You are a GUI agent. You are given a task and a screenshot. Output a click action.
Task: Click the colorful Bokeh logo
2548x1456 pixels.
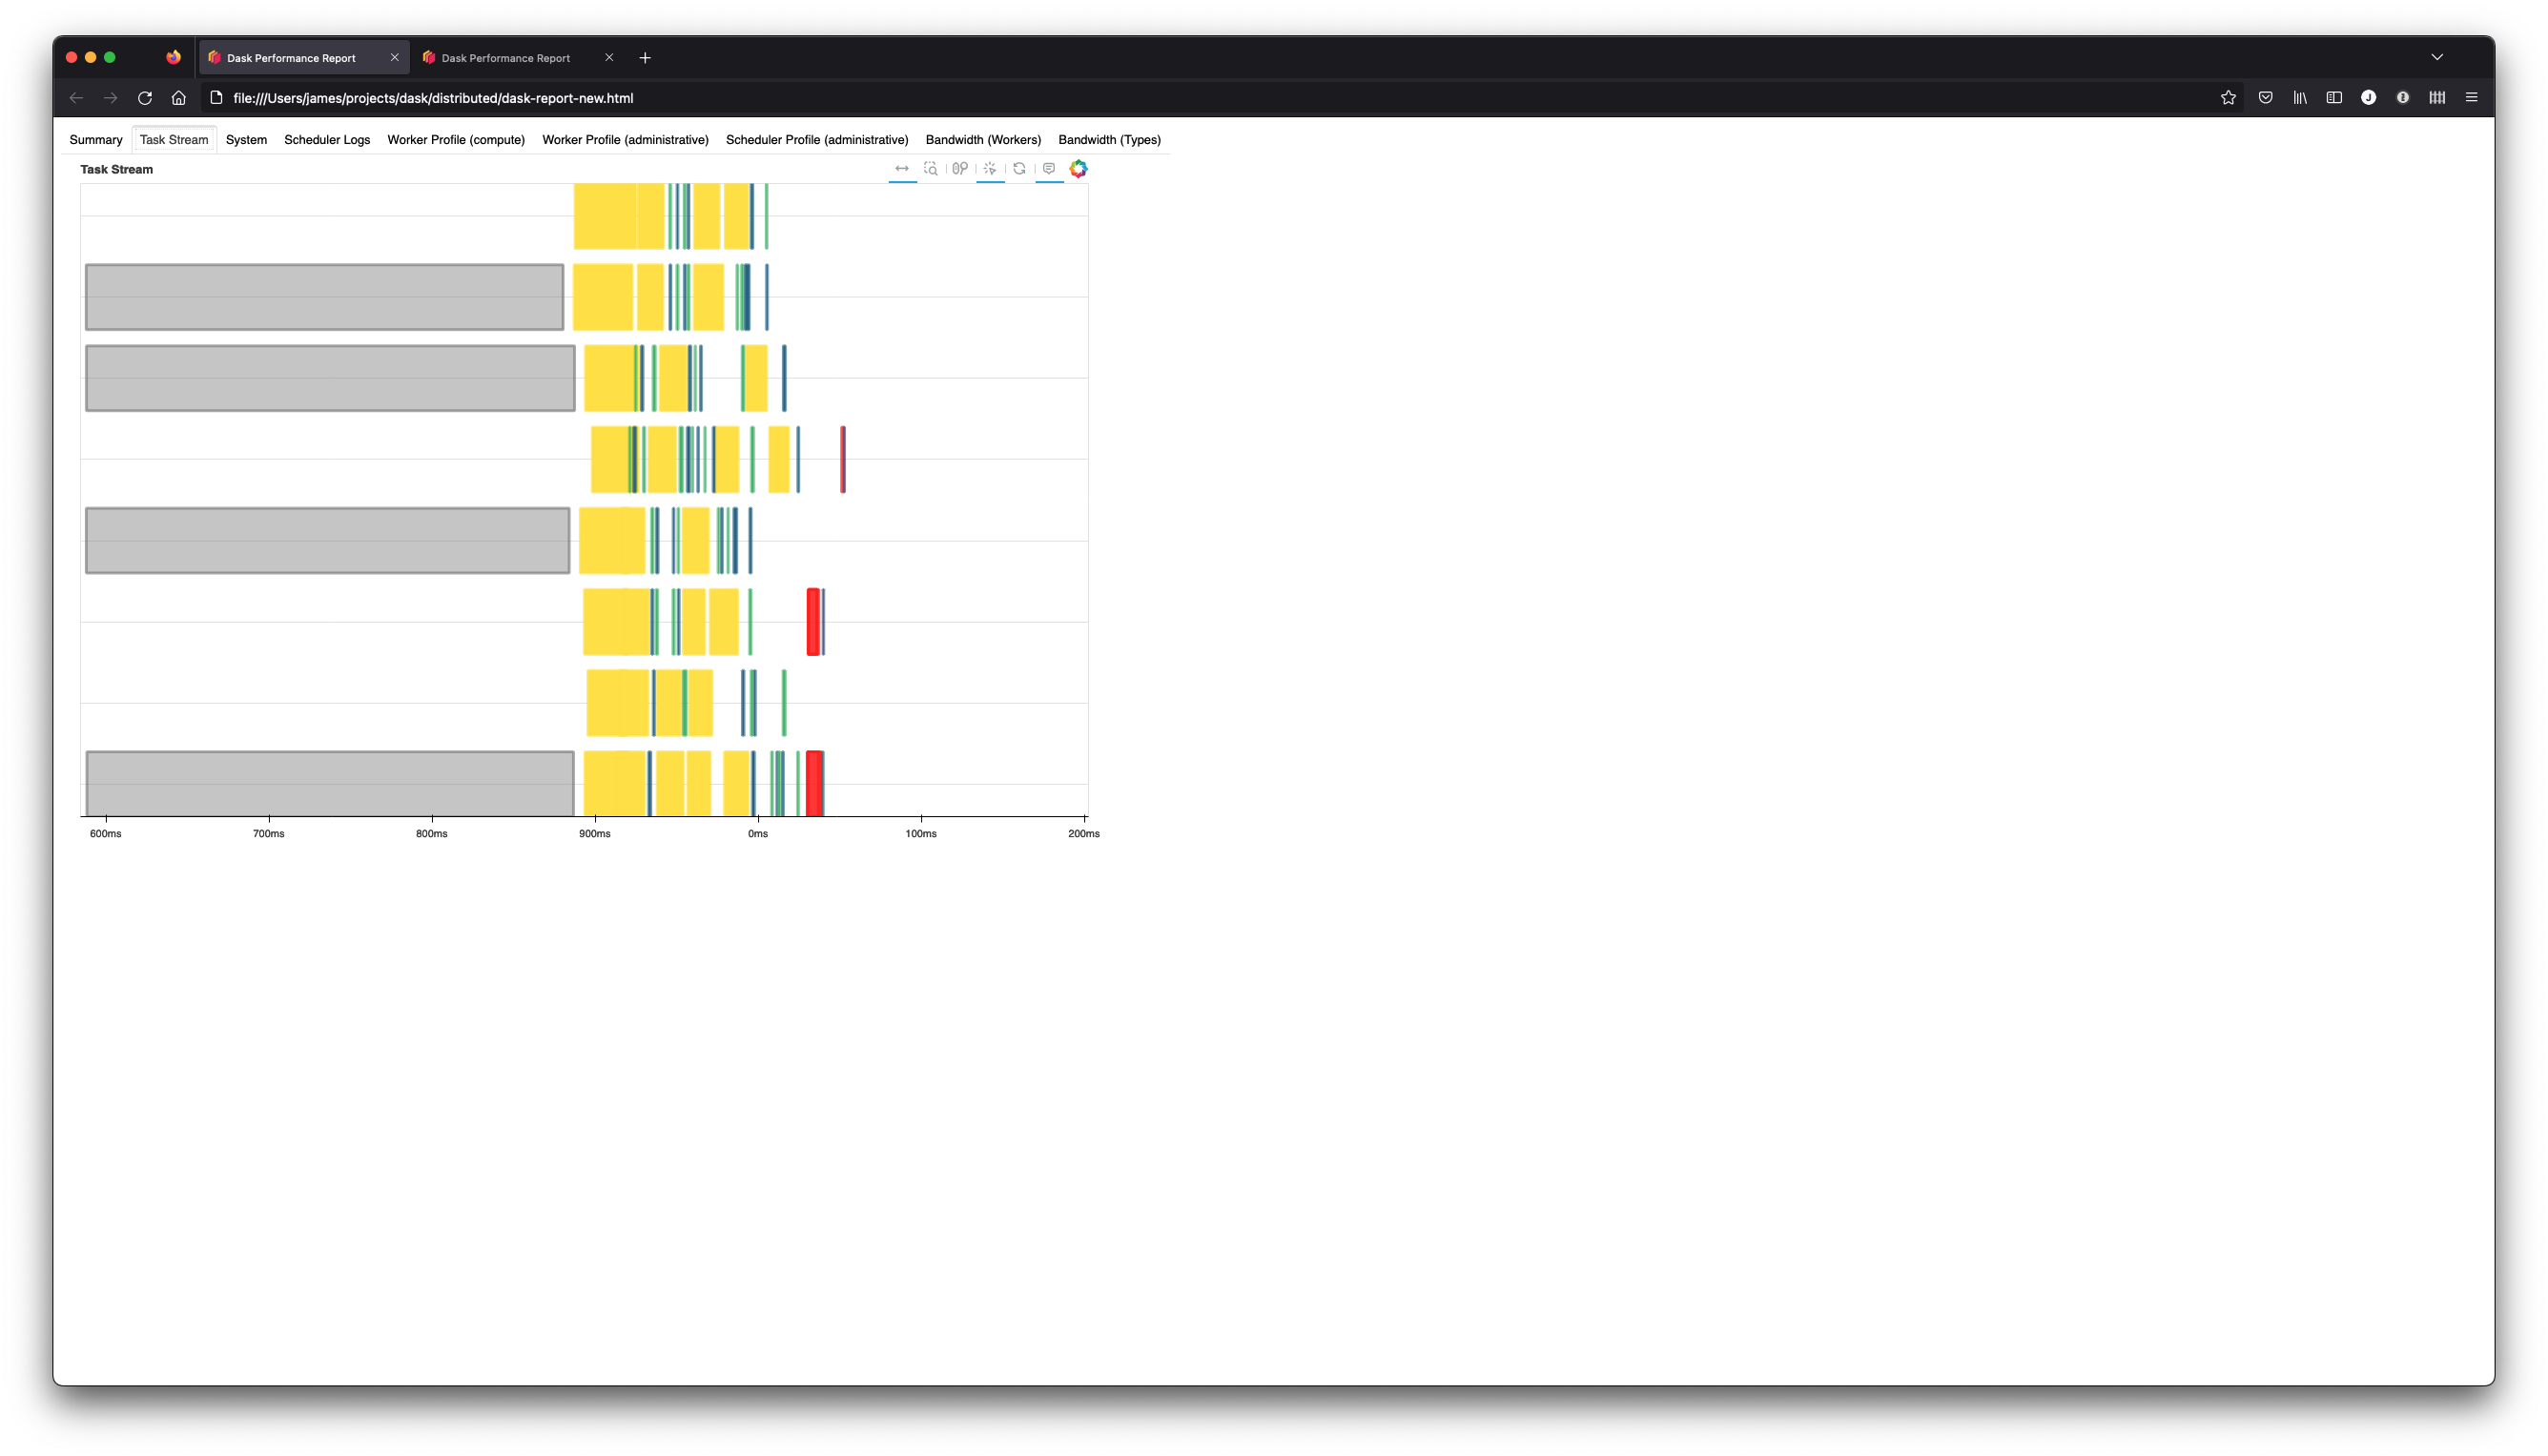(x=1078, y=169)
